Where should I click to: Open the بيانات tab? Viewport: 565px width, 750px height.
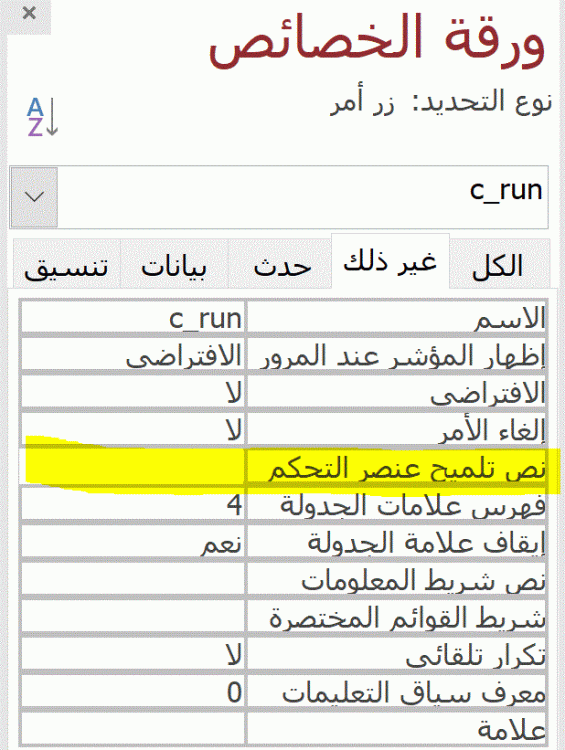tap(174, 265)
